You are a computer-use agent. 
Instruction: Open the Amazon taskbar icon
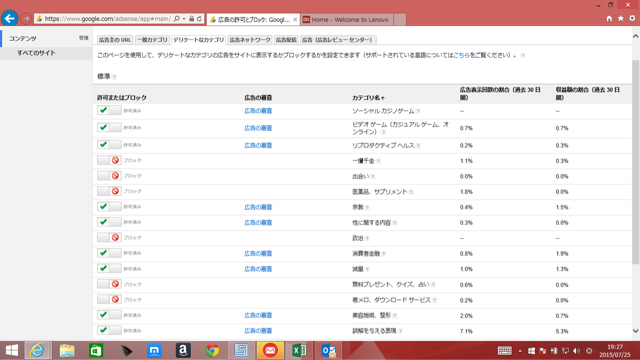[183, 350]
